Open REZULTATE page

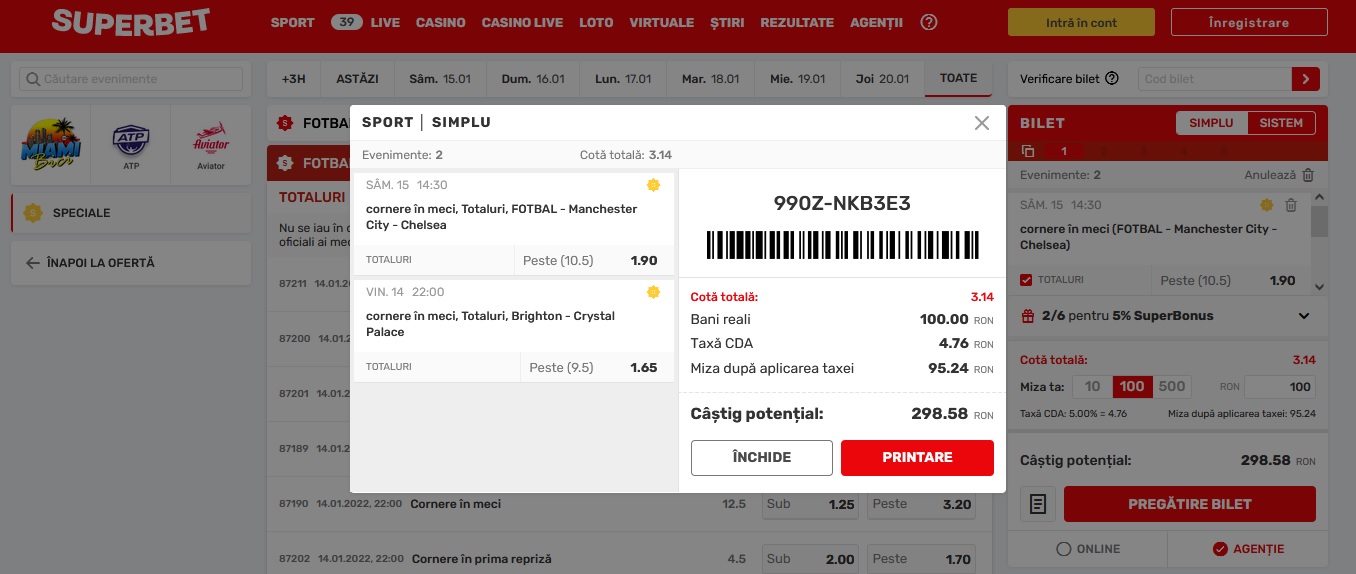[x=797, y=22]
